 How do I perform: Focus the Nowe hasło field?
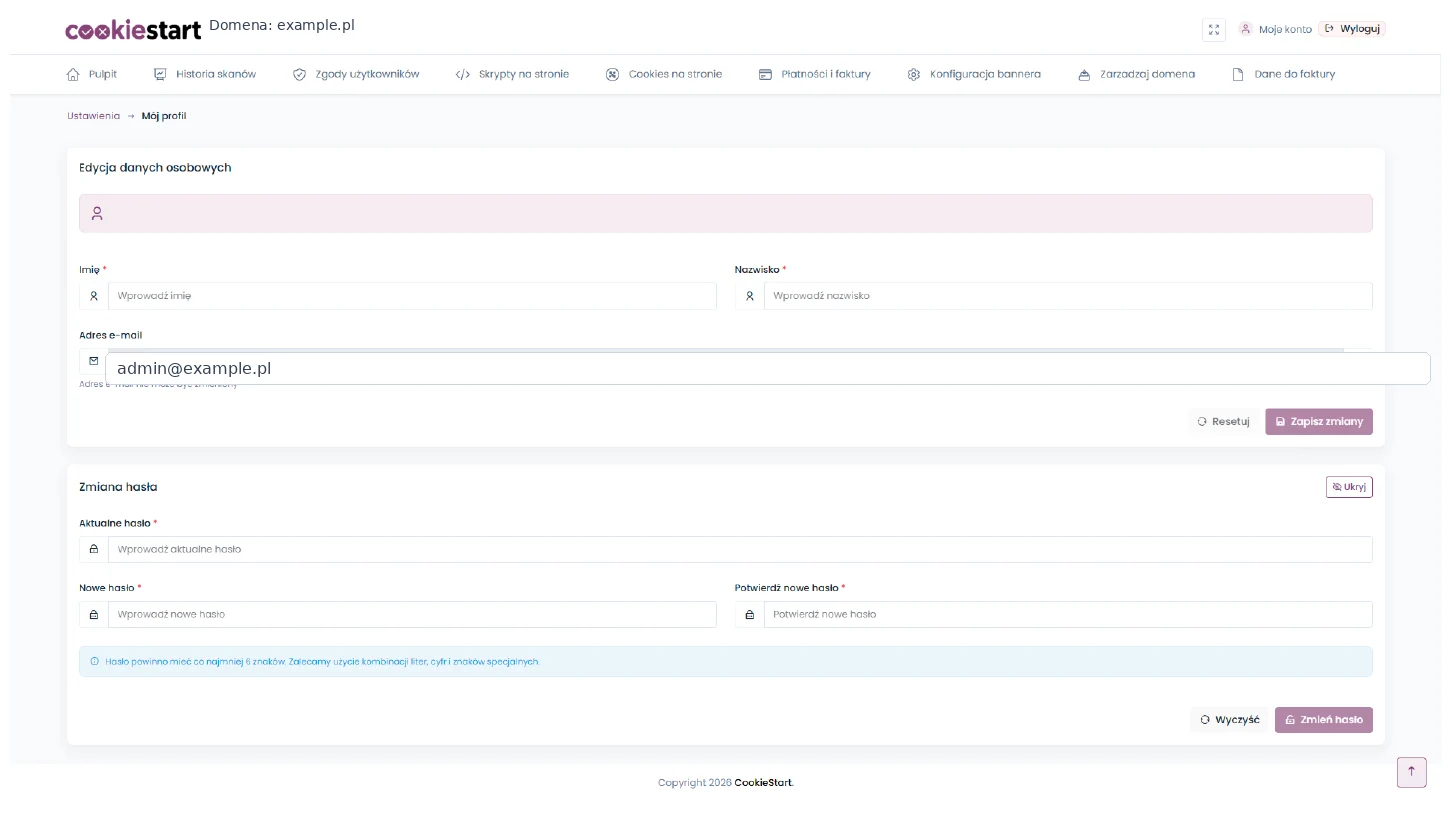(x=412, y=614)
